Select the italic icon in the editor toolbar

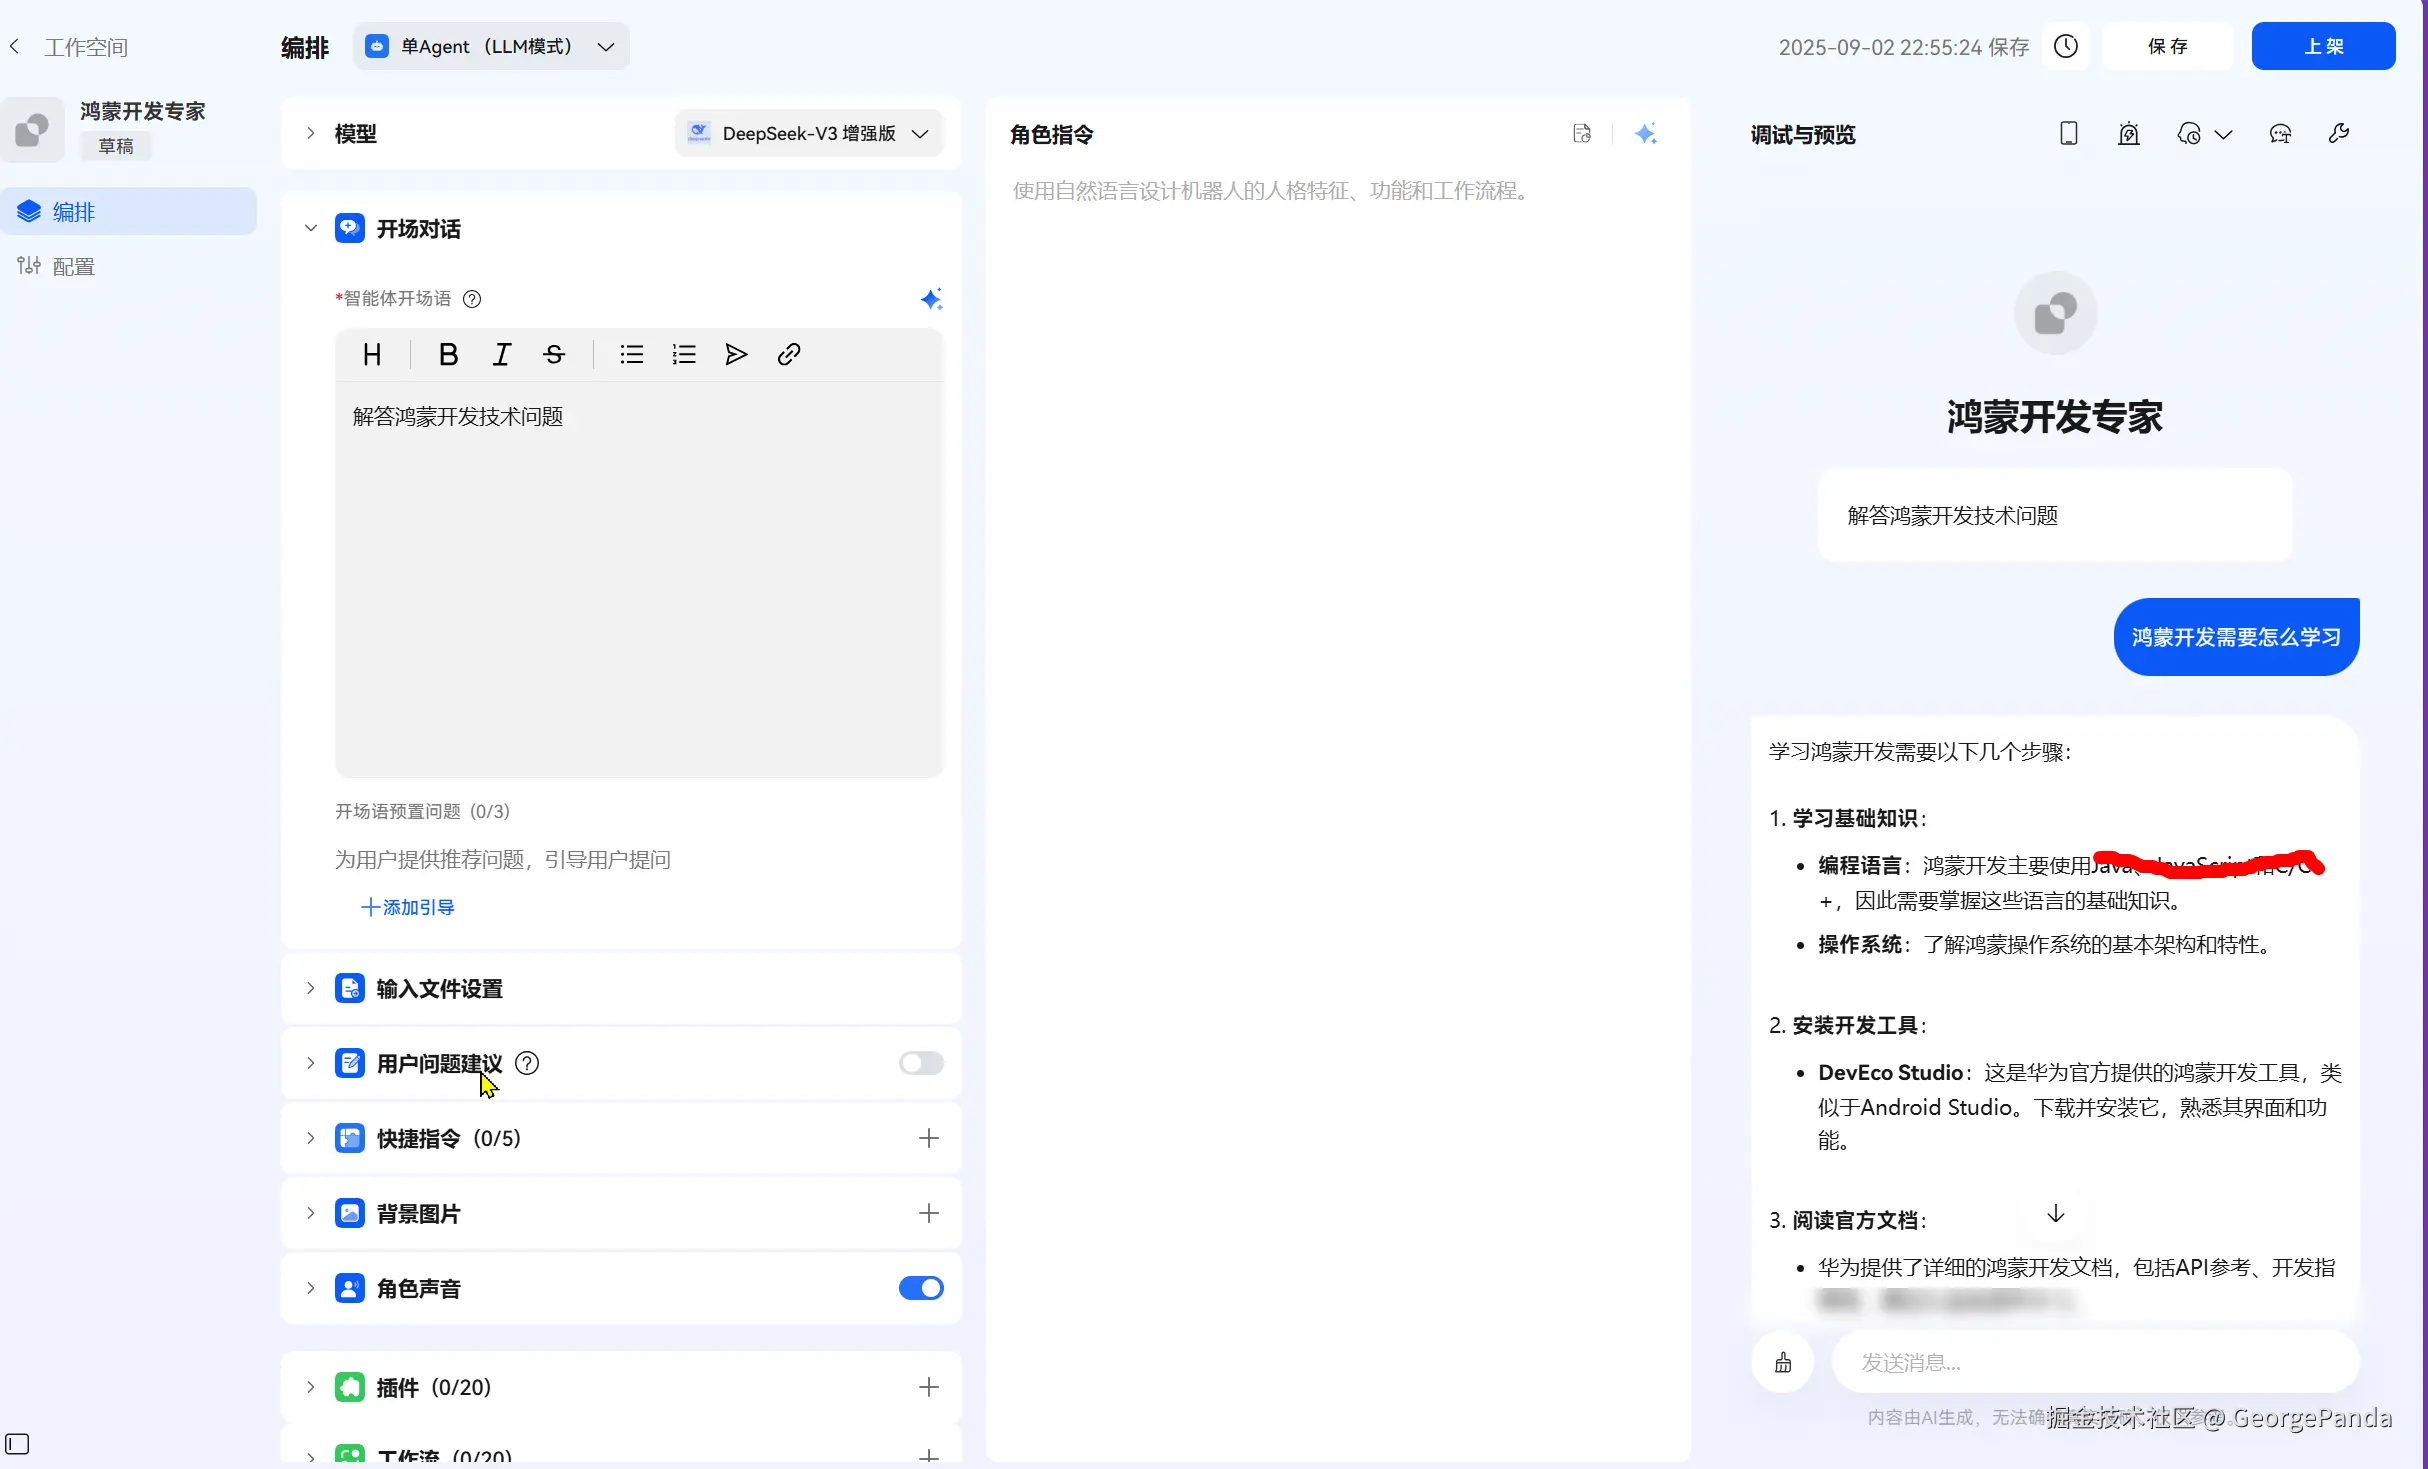pyautogui.click(x=501, y=354)
